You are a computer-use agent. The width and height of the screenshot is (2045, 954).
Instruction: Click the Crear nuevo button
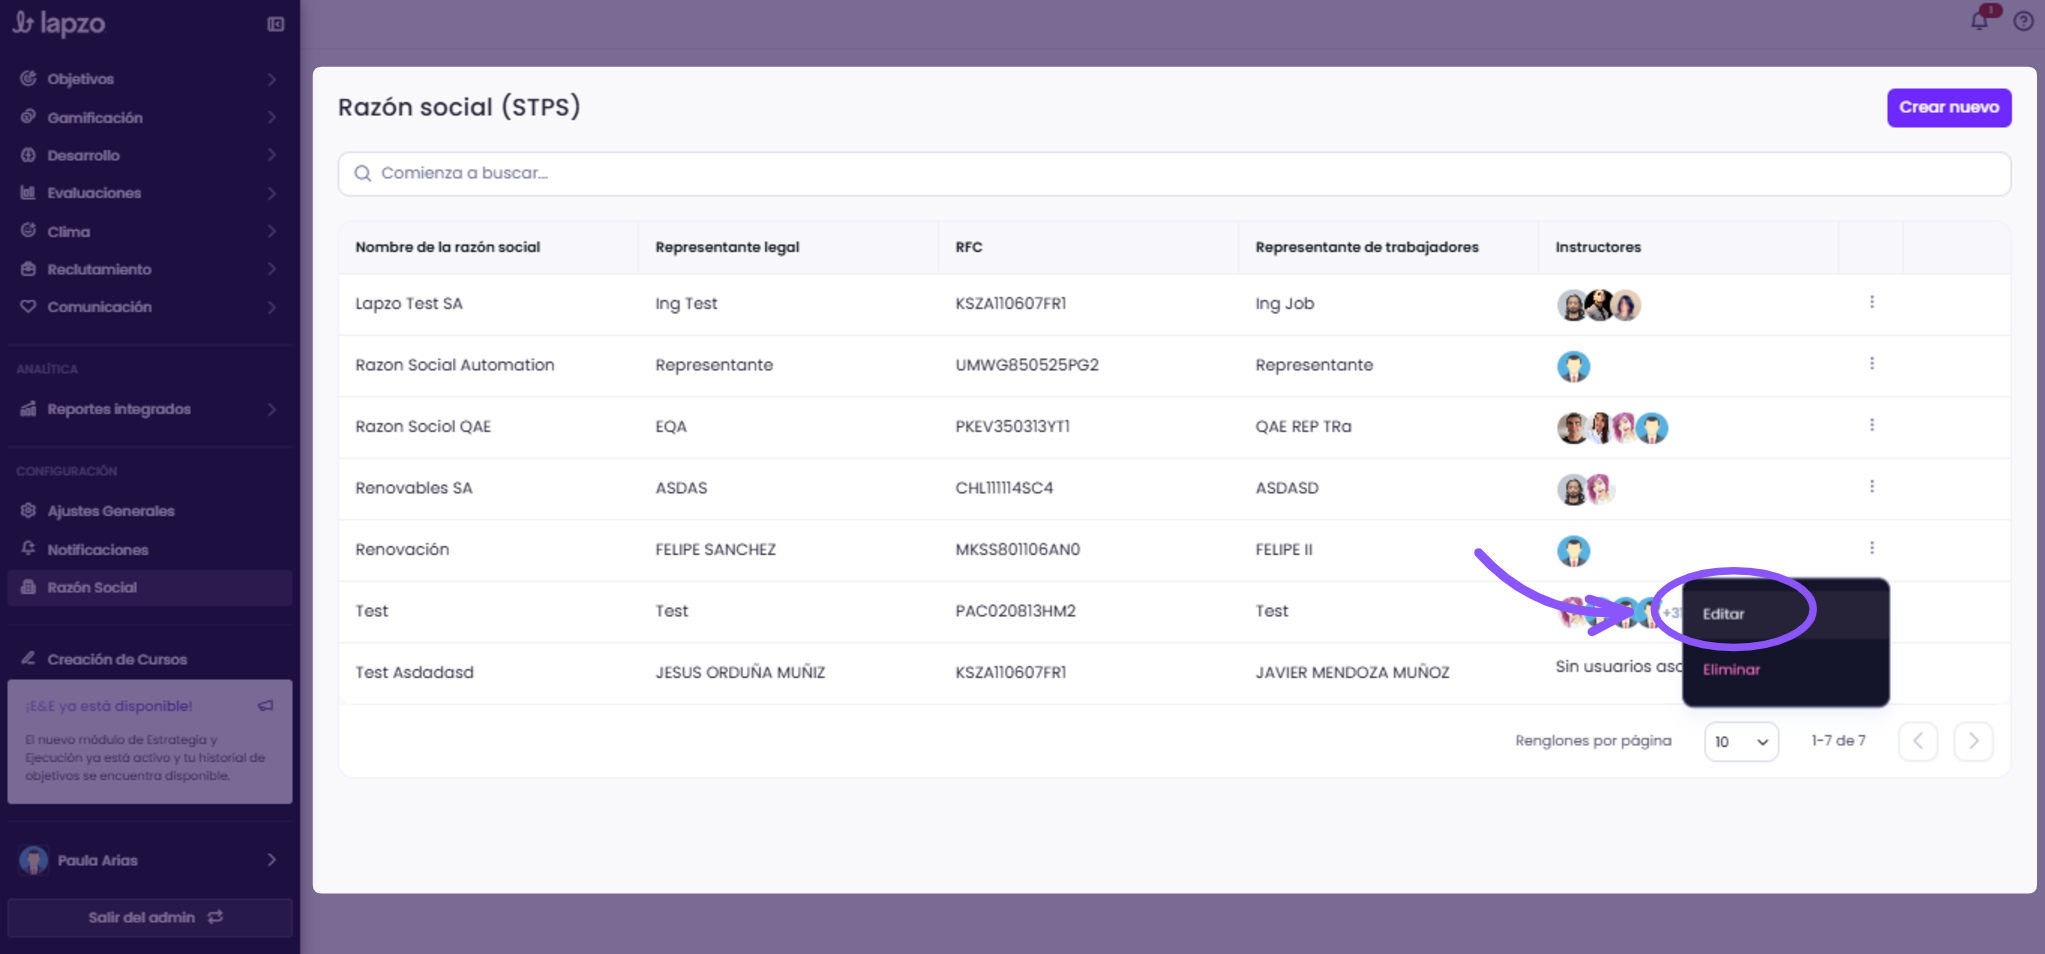point(1949,107)
